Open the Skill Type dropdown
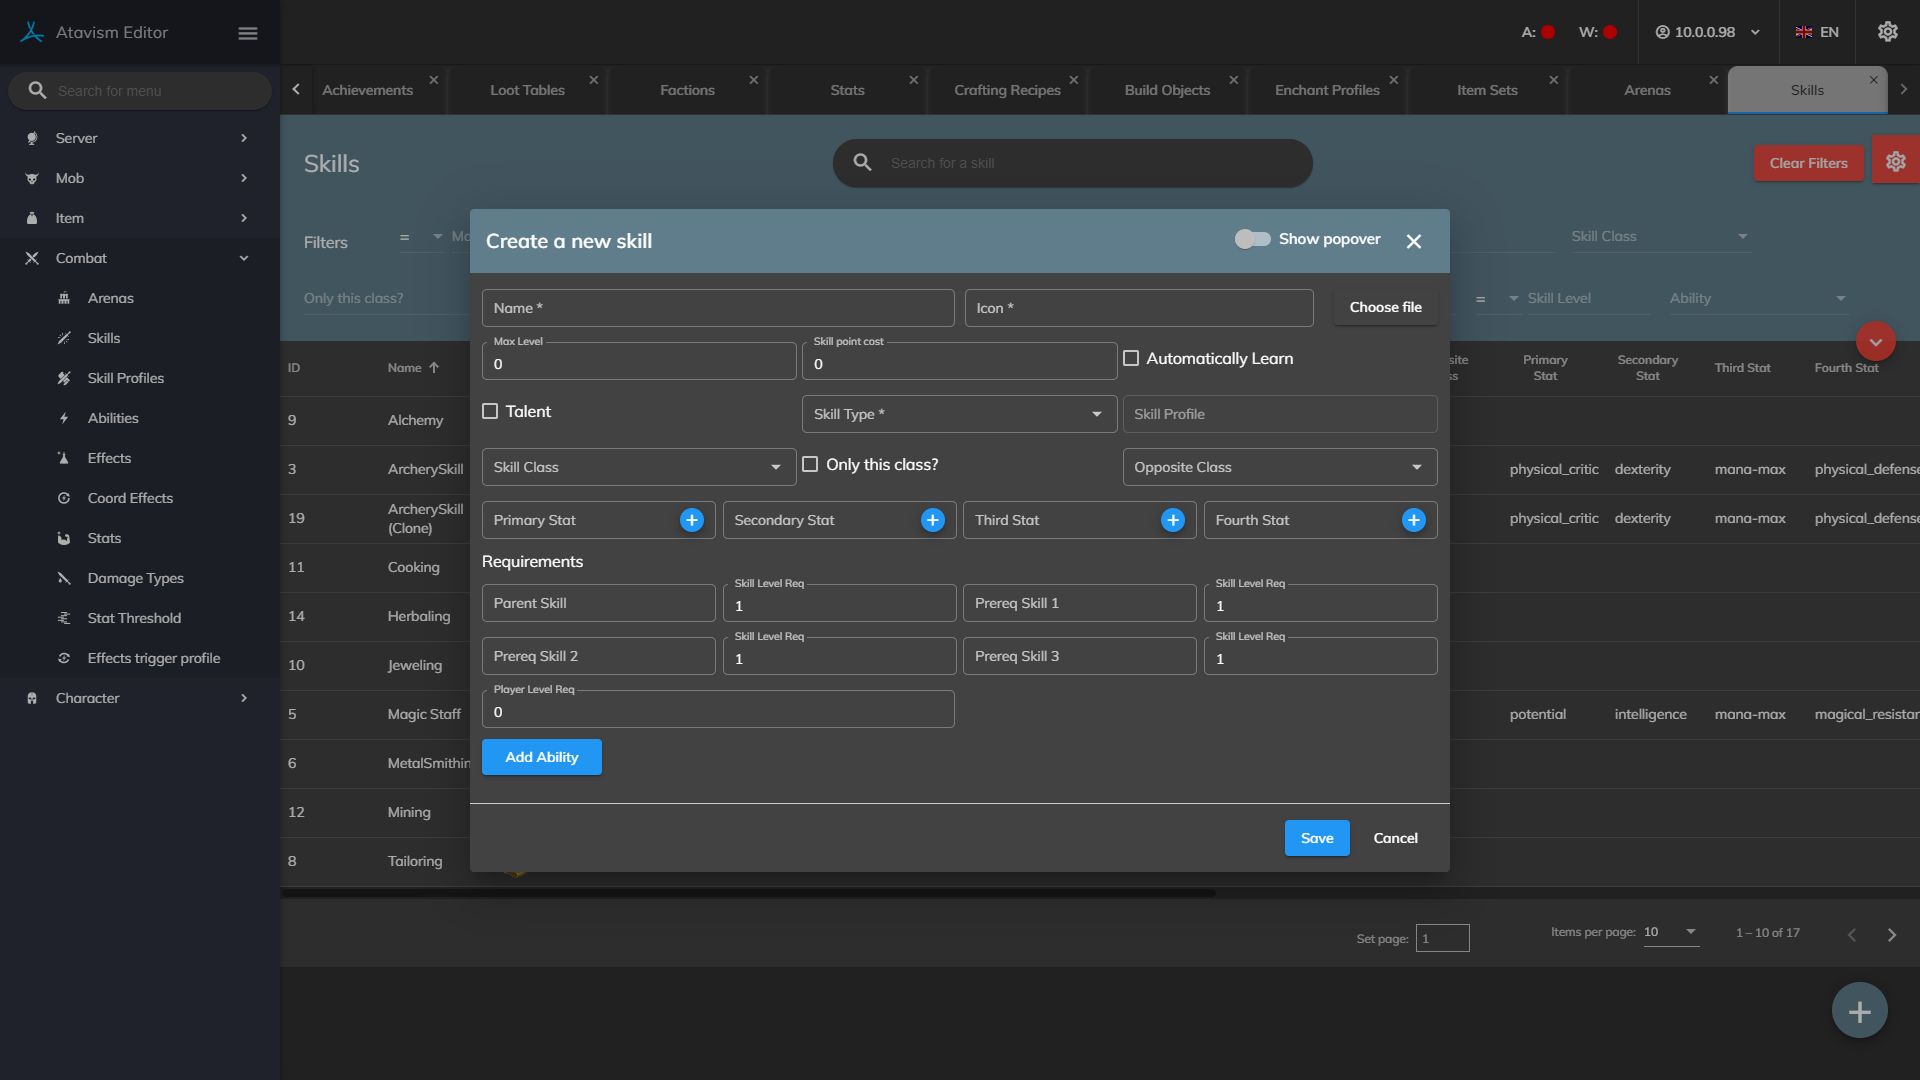1920x1080 pixels. click(958, 414)
